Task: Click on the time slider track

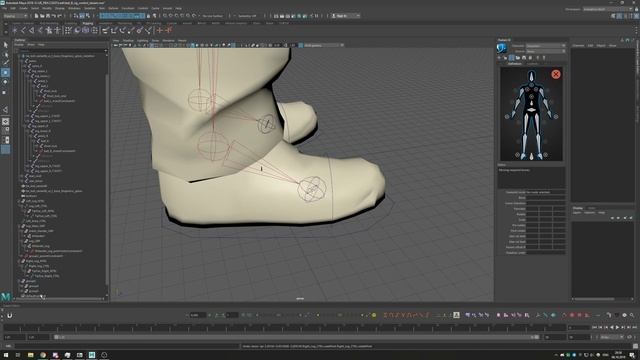Action: [285, 327]
